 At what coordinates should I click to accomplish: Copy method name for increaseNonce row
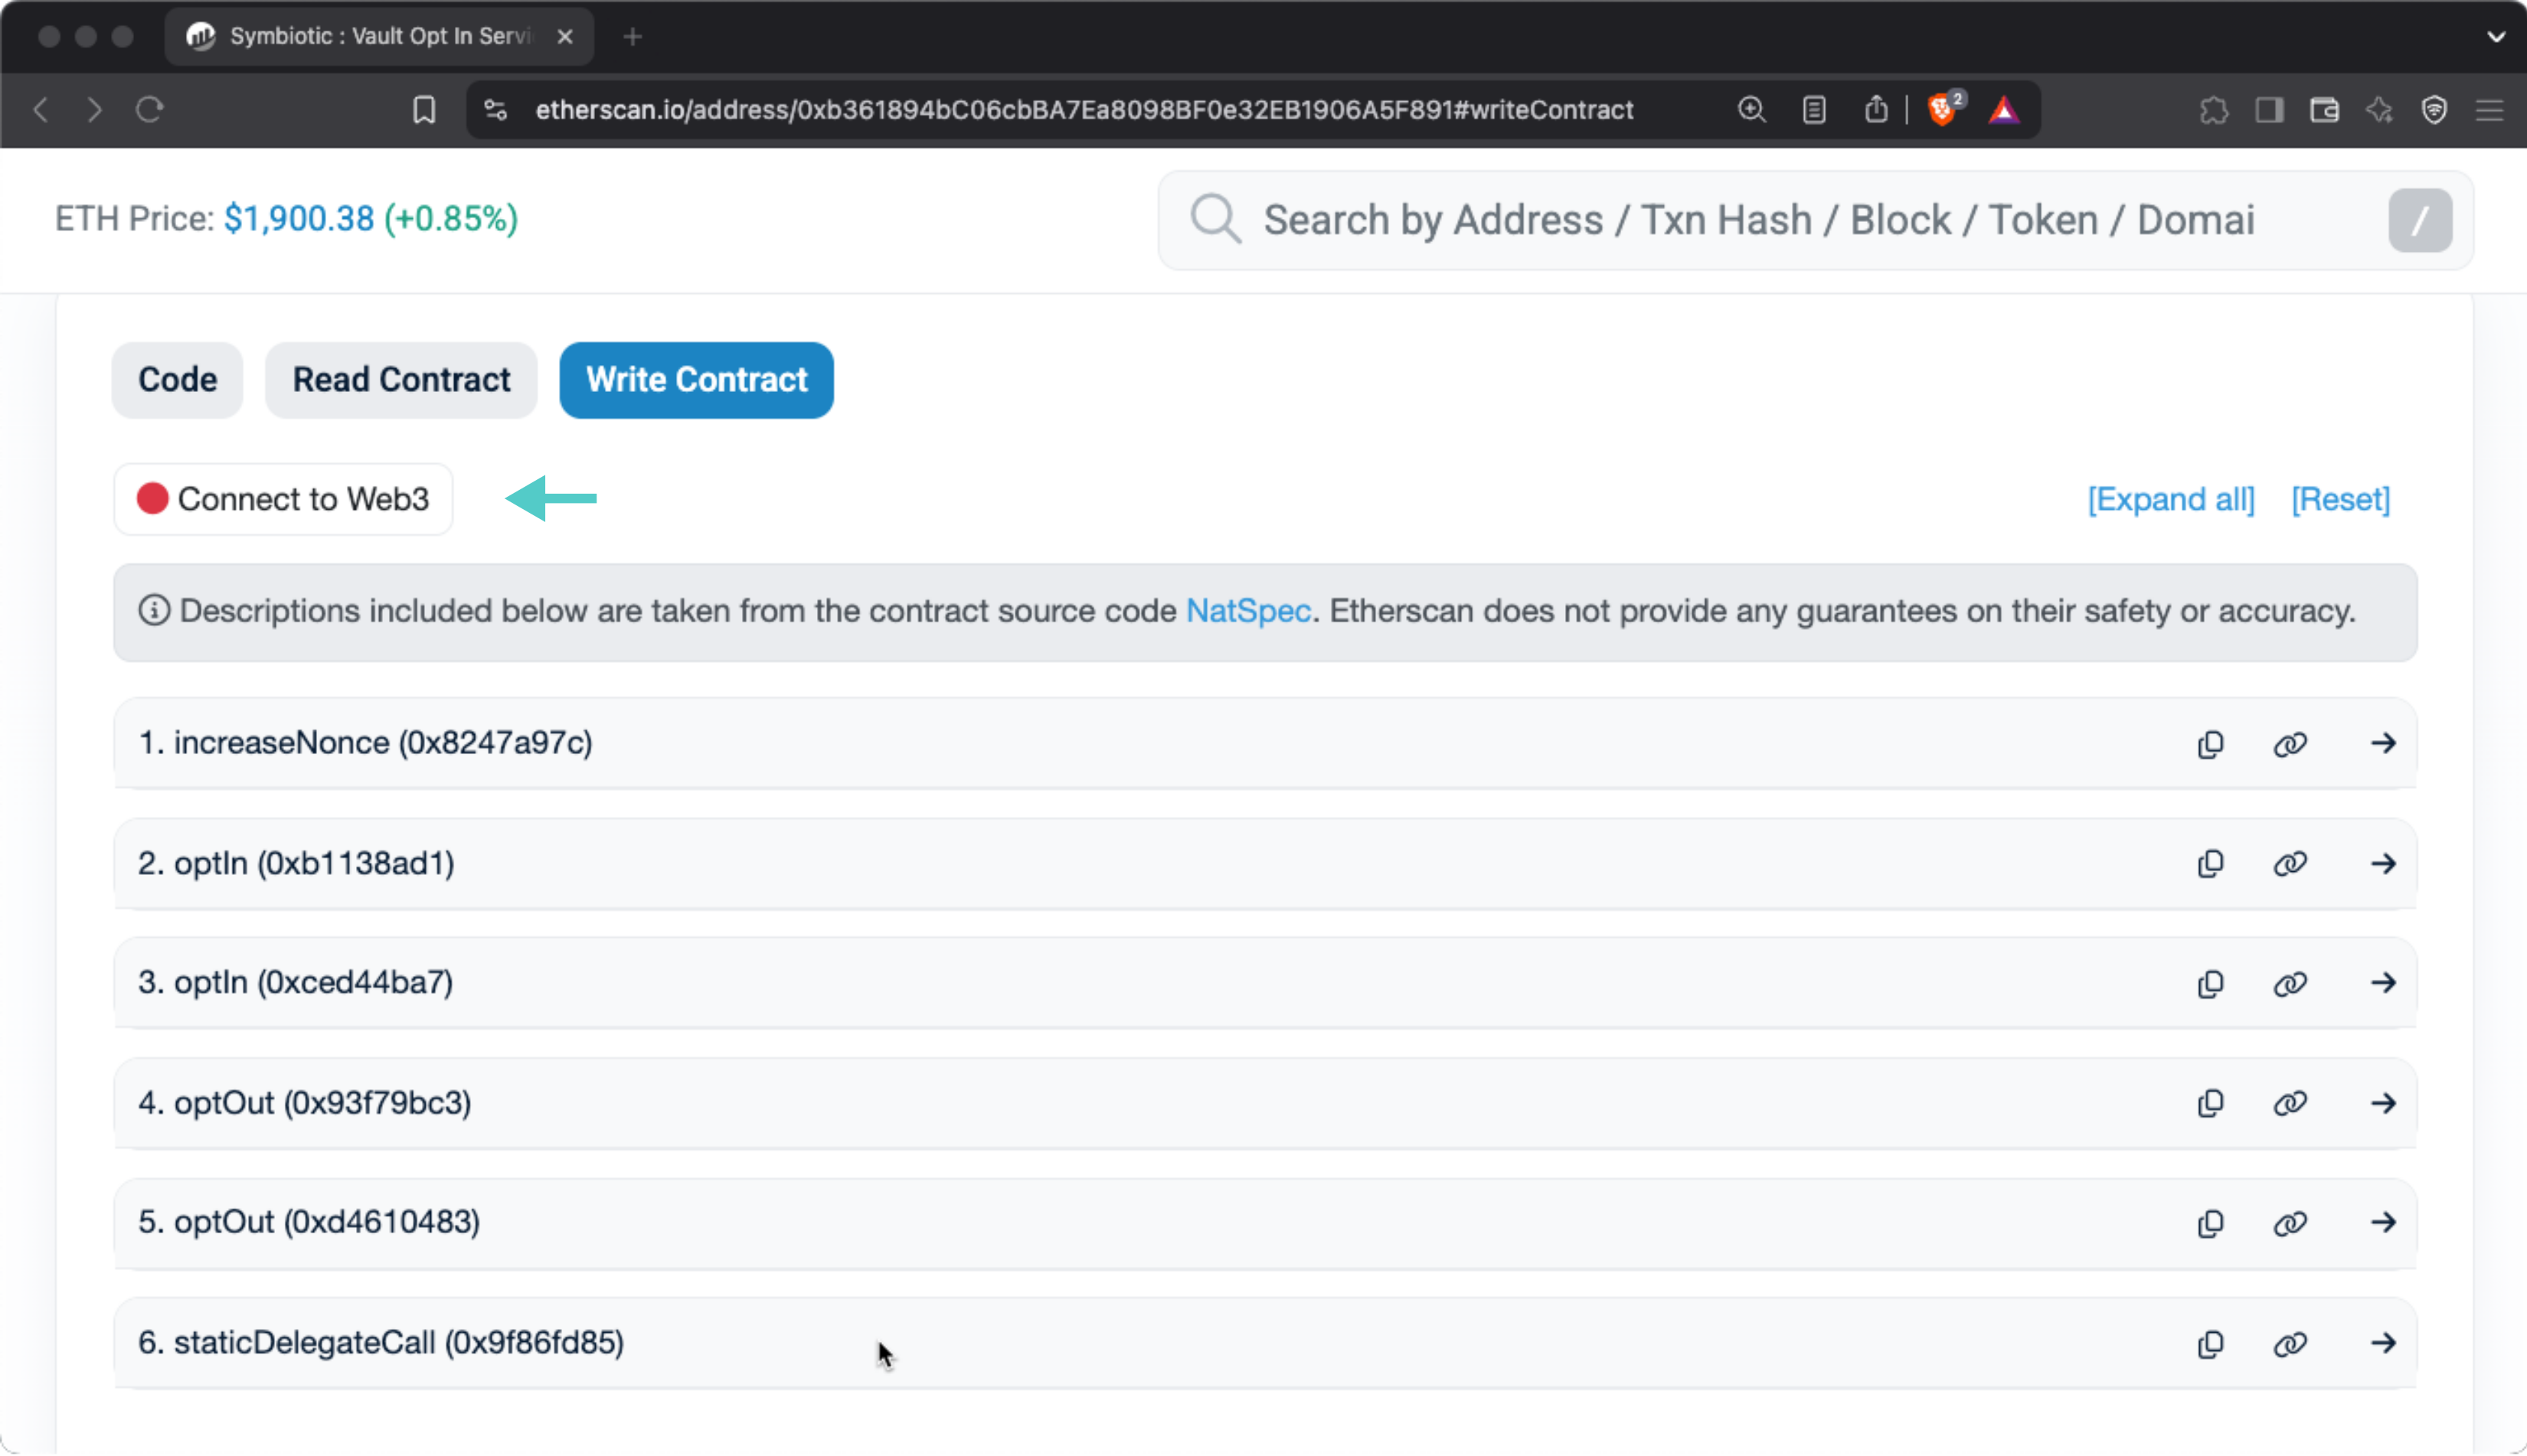pyautogui.click(x=2210, y=744)
